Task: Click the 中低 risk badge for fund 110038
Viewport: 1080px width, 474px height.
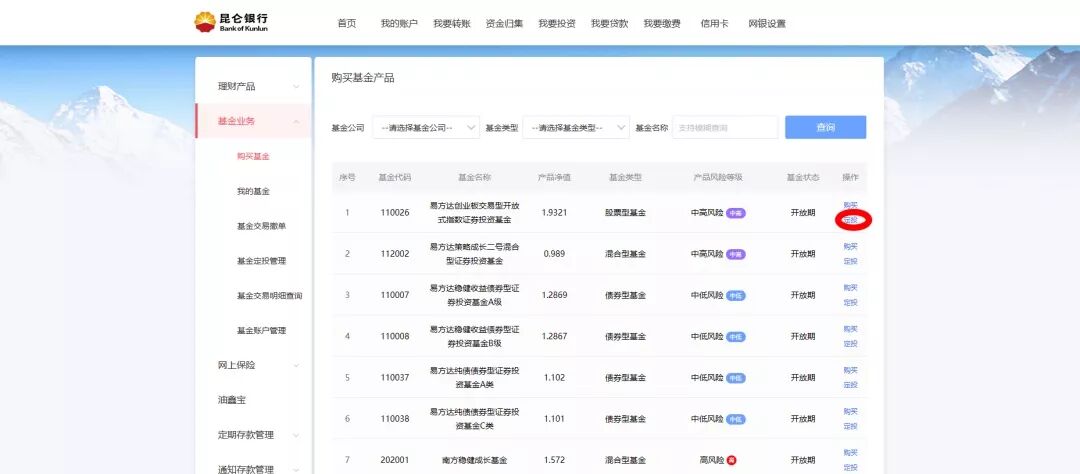Action: pos(736,420)
